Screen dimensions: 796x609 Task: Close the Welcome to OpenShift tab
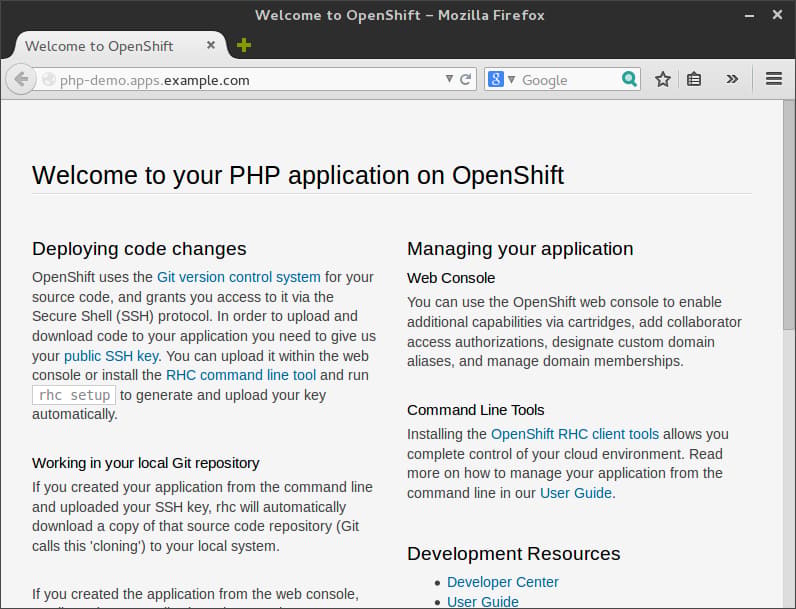coord(211,45)
